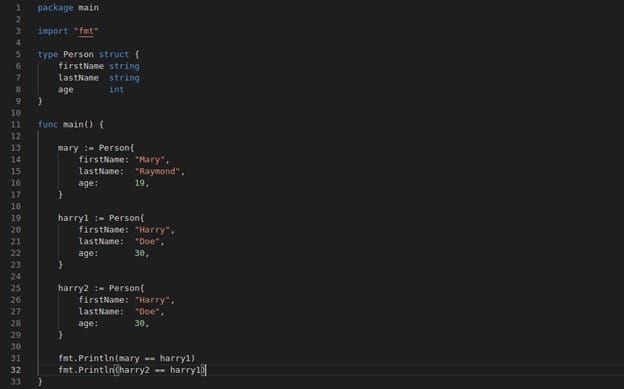Click 'harry2' in the line 32 comparison
Viewport: 624px width, 389px height.
click(x=135, y=370)
